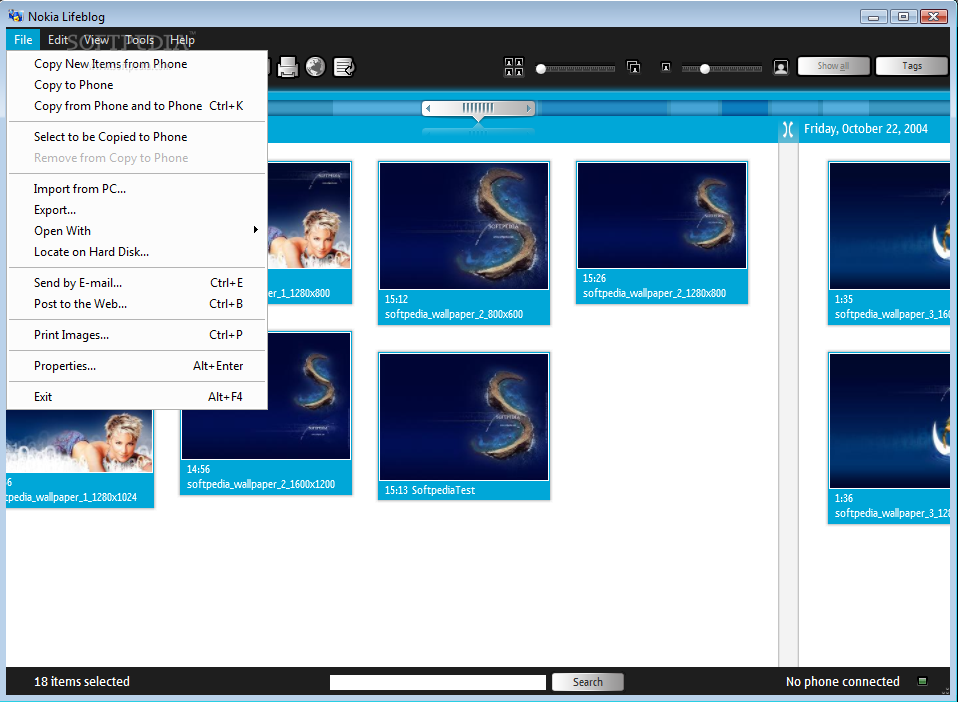
Task: Click the Nokia Lifeblog title bar icon
Action: (16, 16)
